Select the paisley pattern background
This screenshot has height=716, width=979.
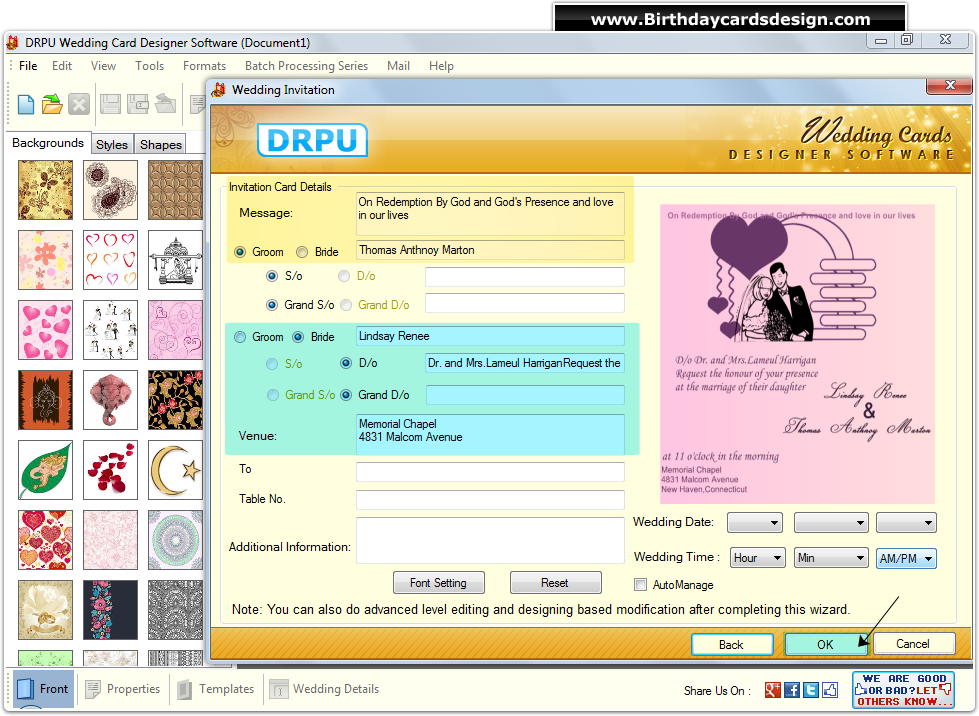(x=111, y=190)
